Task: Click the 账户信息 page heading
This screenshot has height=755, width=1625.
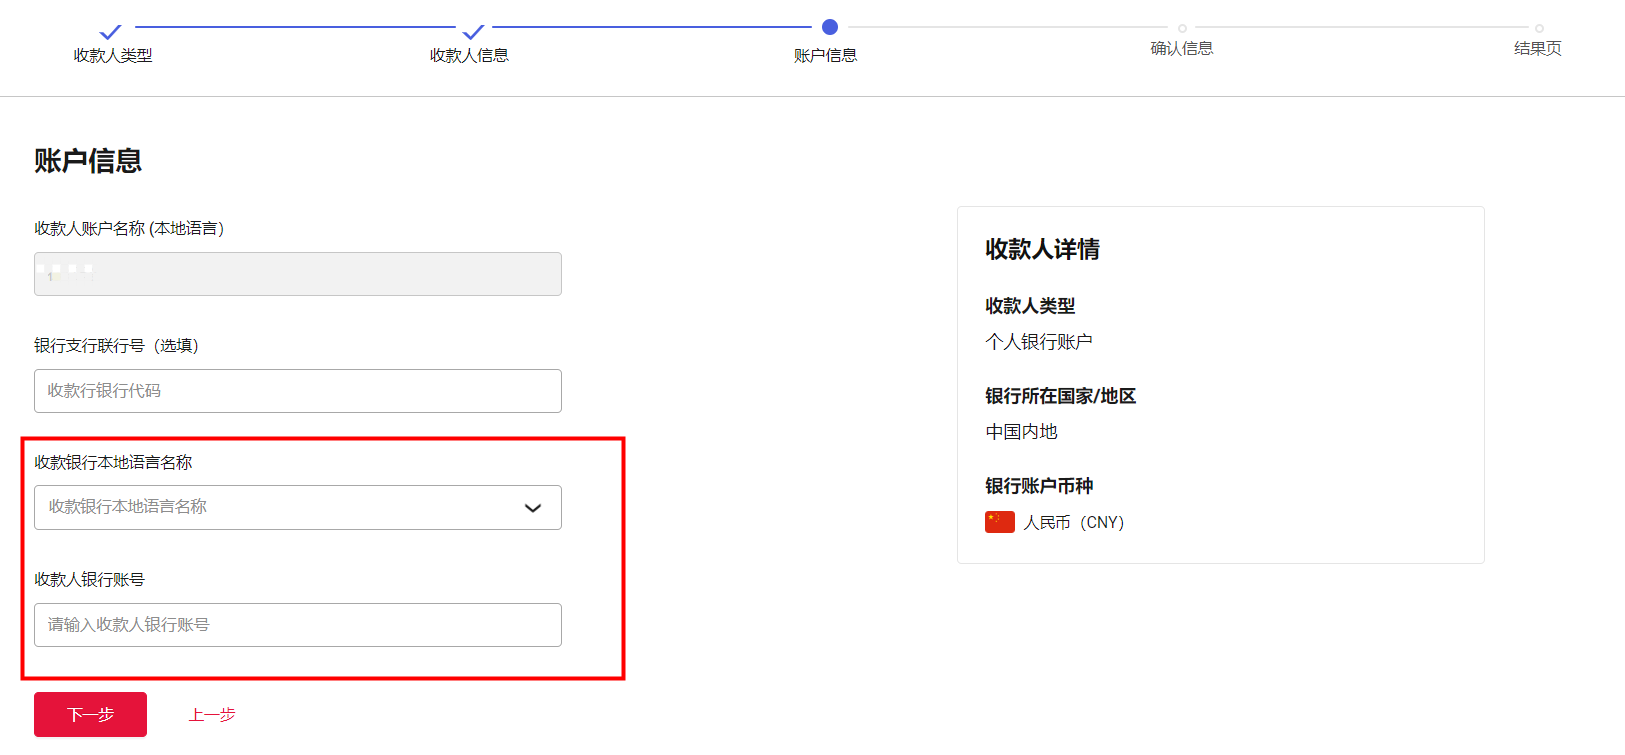Action: pyautogui.click(x=88, y=161)
